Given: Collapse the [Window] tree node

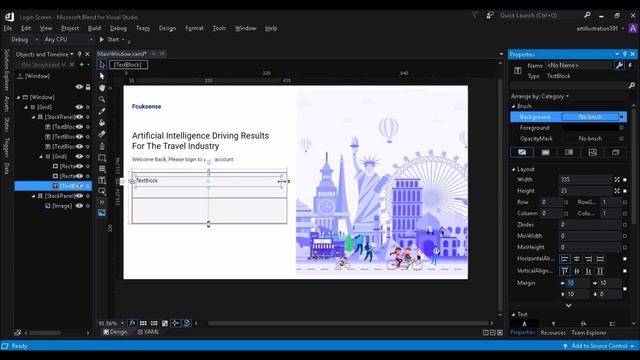Looking at the screenshot, I should coord(18,97).
